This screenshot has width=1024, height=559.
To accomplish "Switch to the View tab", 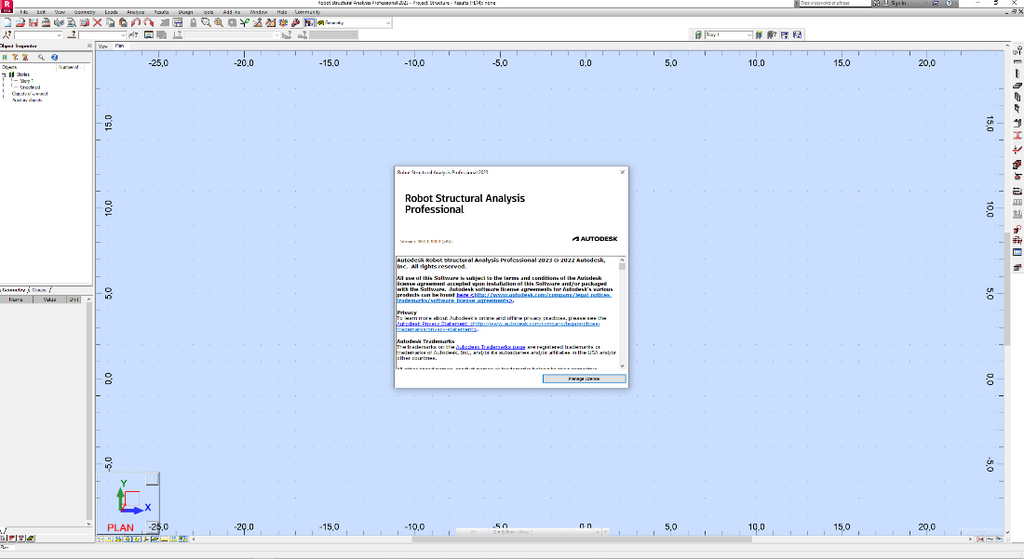I will tap(103, 46).
